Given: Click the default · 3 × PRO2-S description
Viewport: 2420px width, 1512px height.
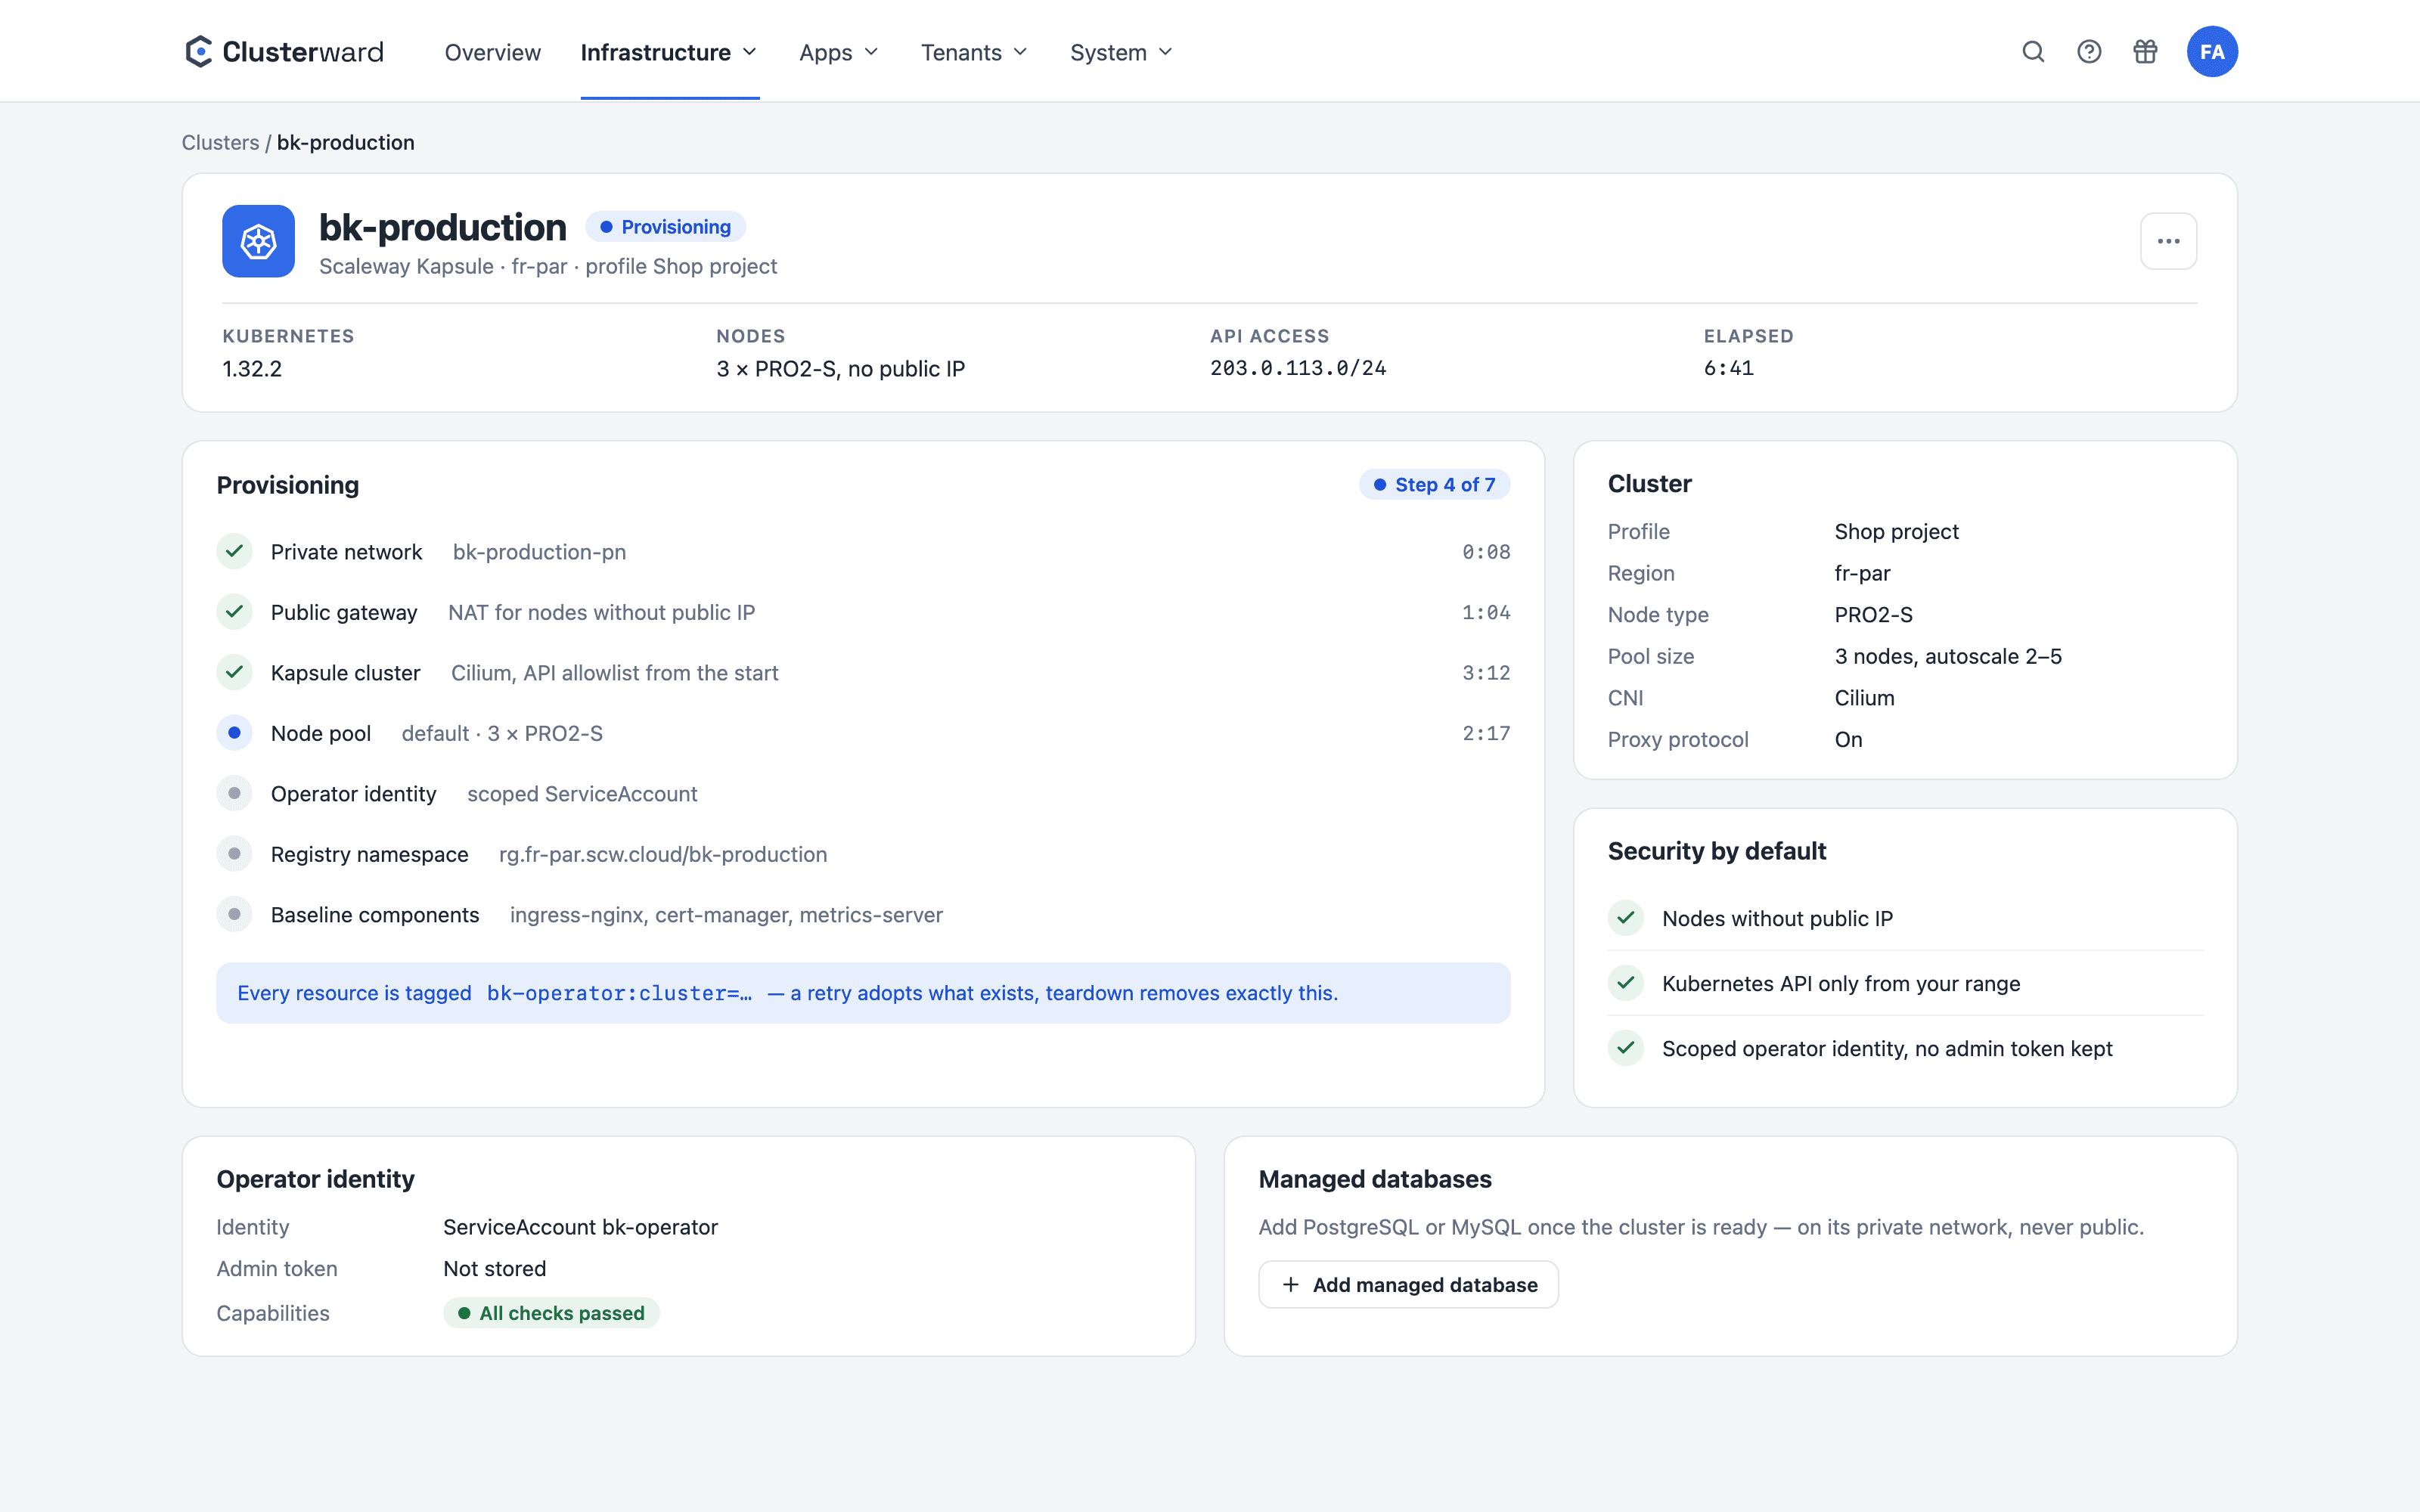Looking at the screenshot, I should 502,733.
